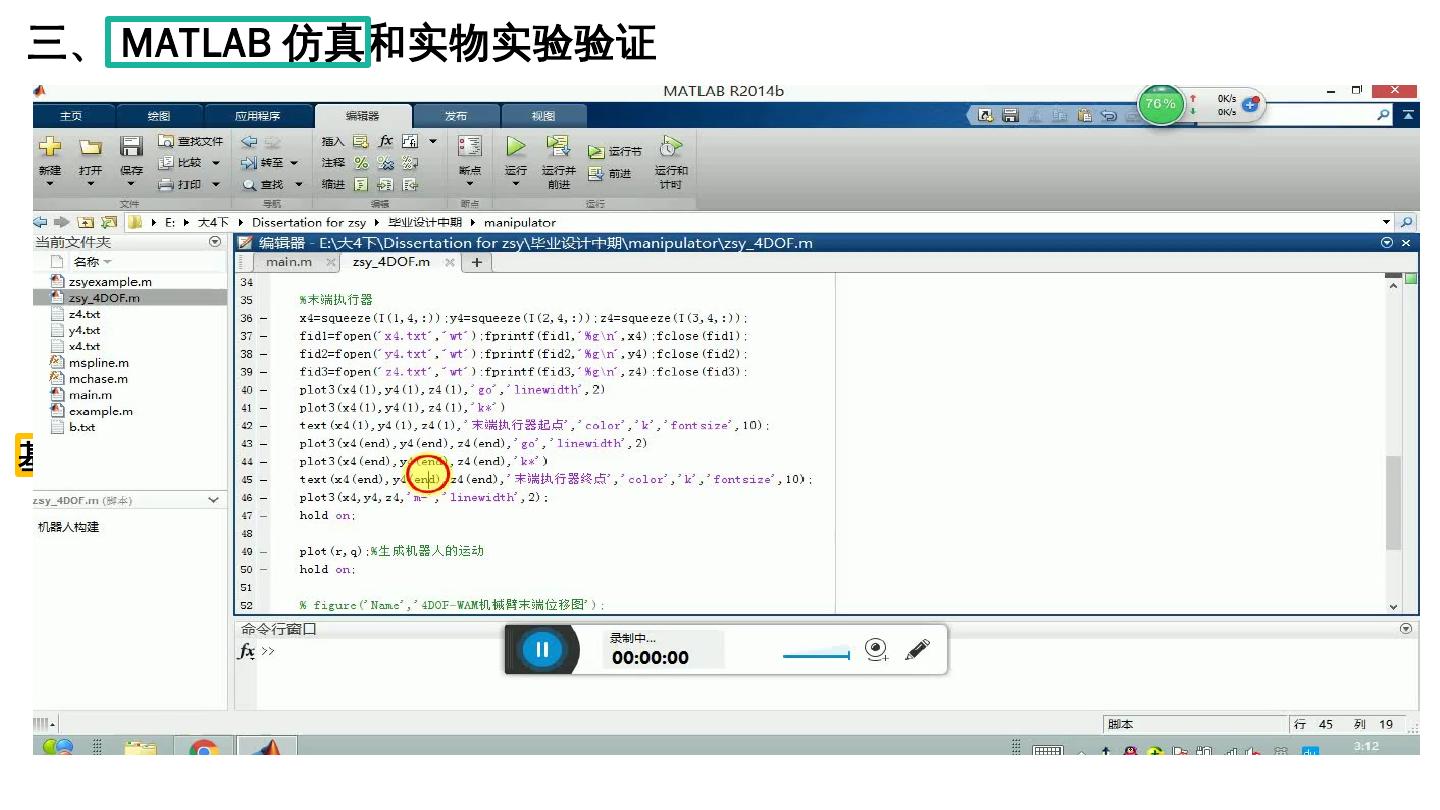Open the Current Folder panel actions menu
The image size is (1440, 810).
tap(215, 242)
